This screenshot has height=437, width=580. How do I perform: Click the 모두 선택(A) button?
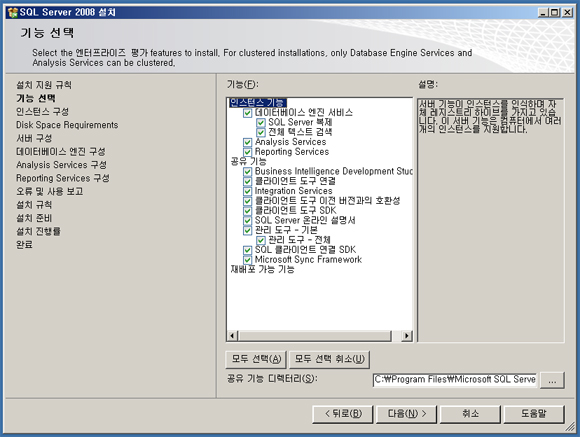pyautogui.click(x=256, y=359)
